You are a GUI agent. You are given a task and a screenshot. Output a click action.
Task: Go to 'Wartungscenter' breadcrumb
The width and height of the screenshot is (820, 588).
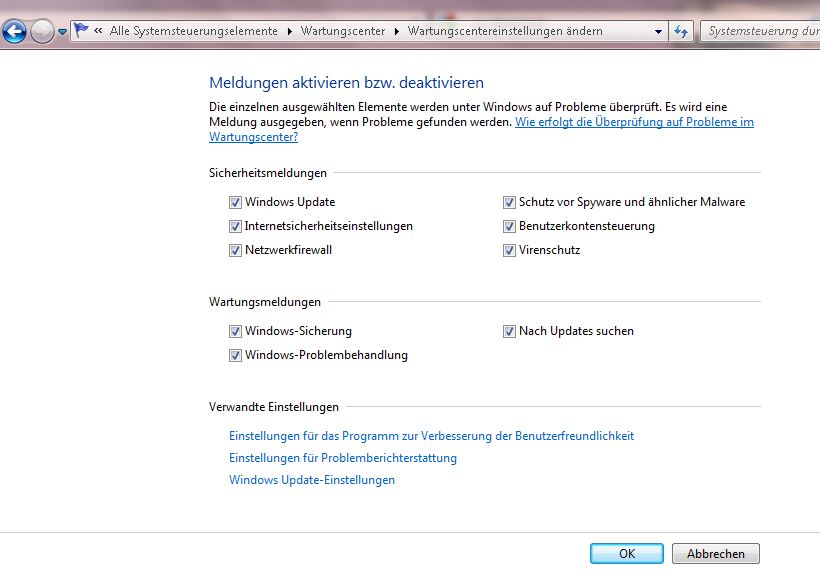point(343,31)
